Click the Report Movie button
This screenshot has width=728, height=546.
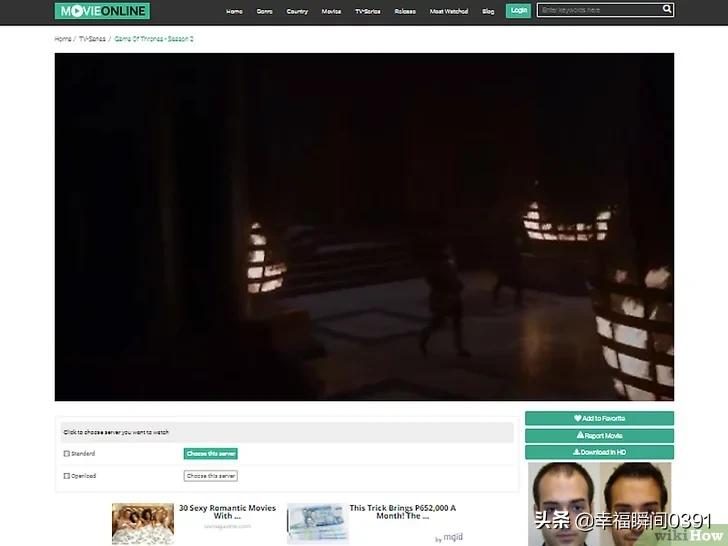(599, 436)
